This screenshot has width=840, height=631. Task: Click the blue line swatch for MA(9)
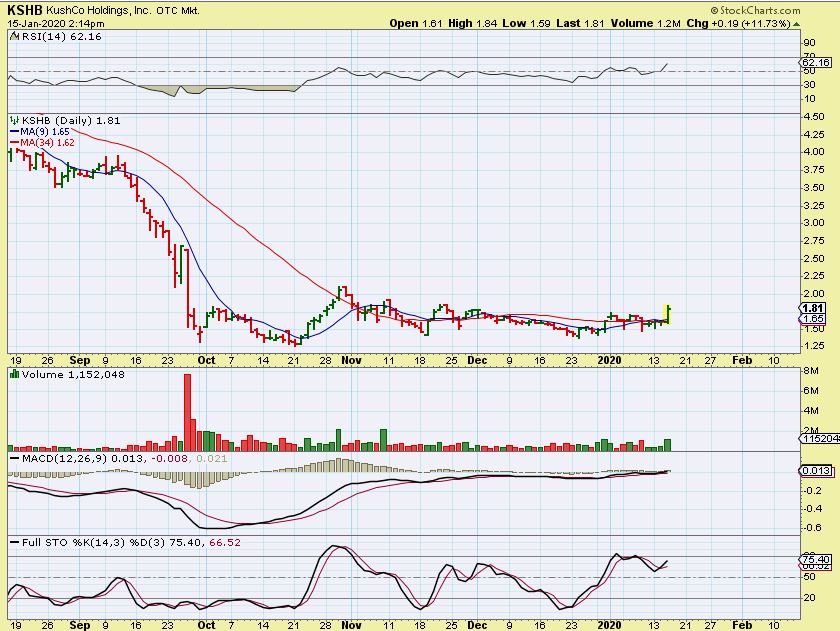click(x=15, y=132)
